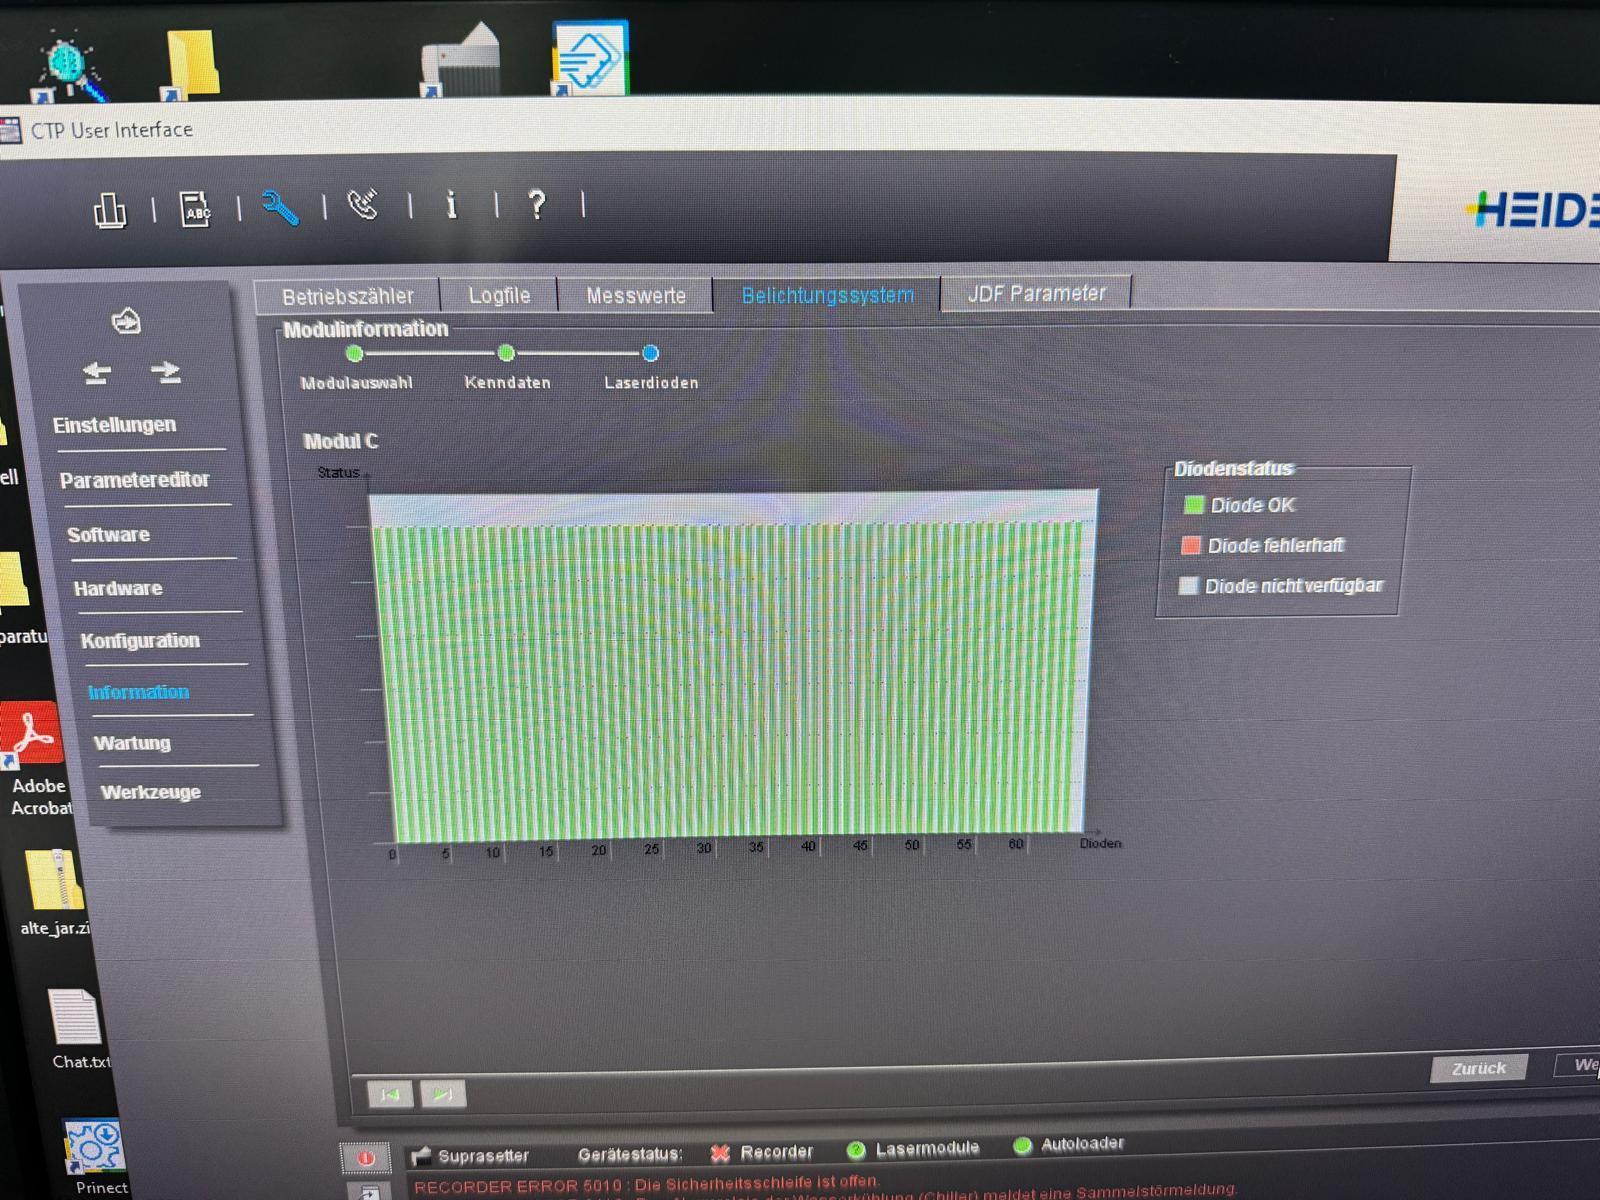Switch to the Logfile tab
Screen dimensions: 1600x1200
click(499, 296)
